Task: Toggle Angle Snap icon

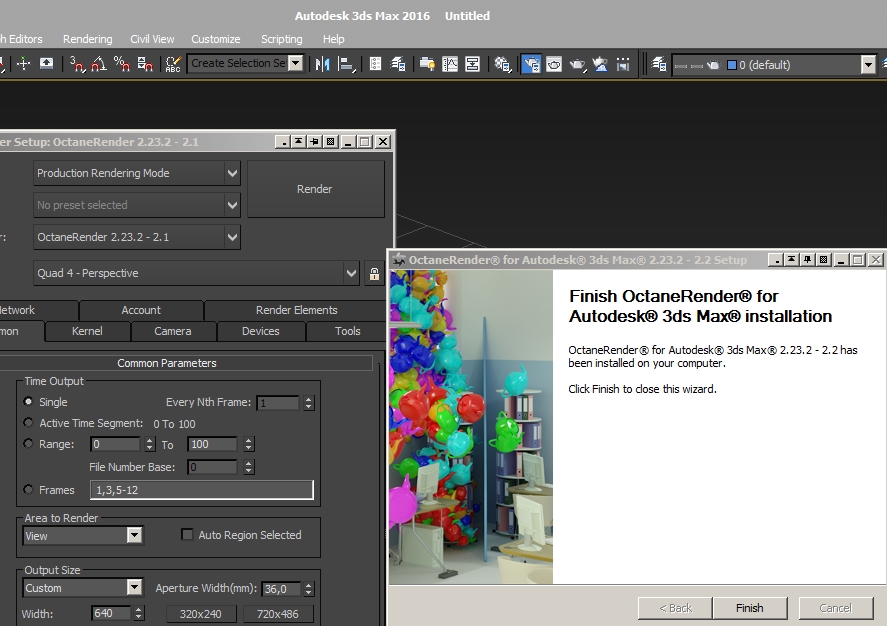Action: pyautogui.click(x=99, y=64)
